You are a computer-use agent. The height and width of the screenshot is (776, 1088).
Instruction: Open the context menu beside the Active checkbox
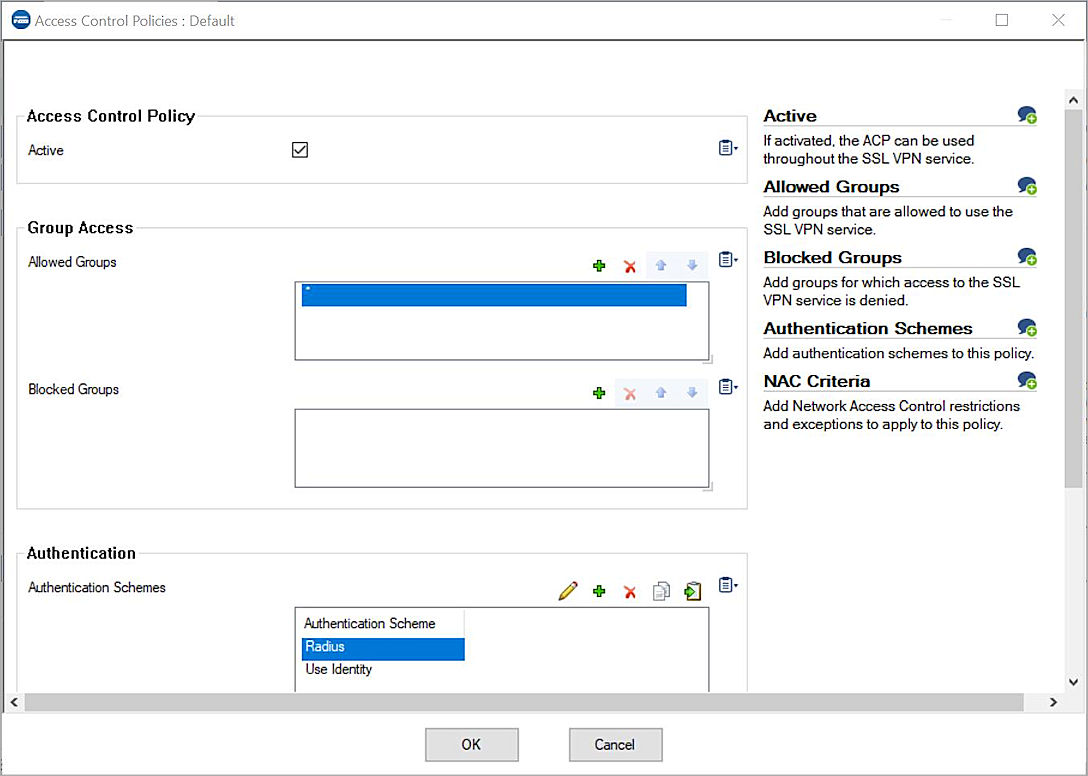[727, 148]
